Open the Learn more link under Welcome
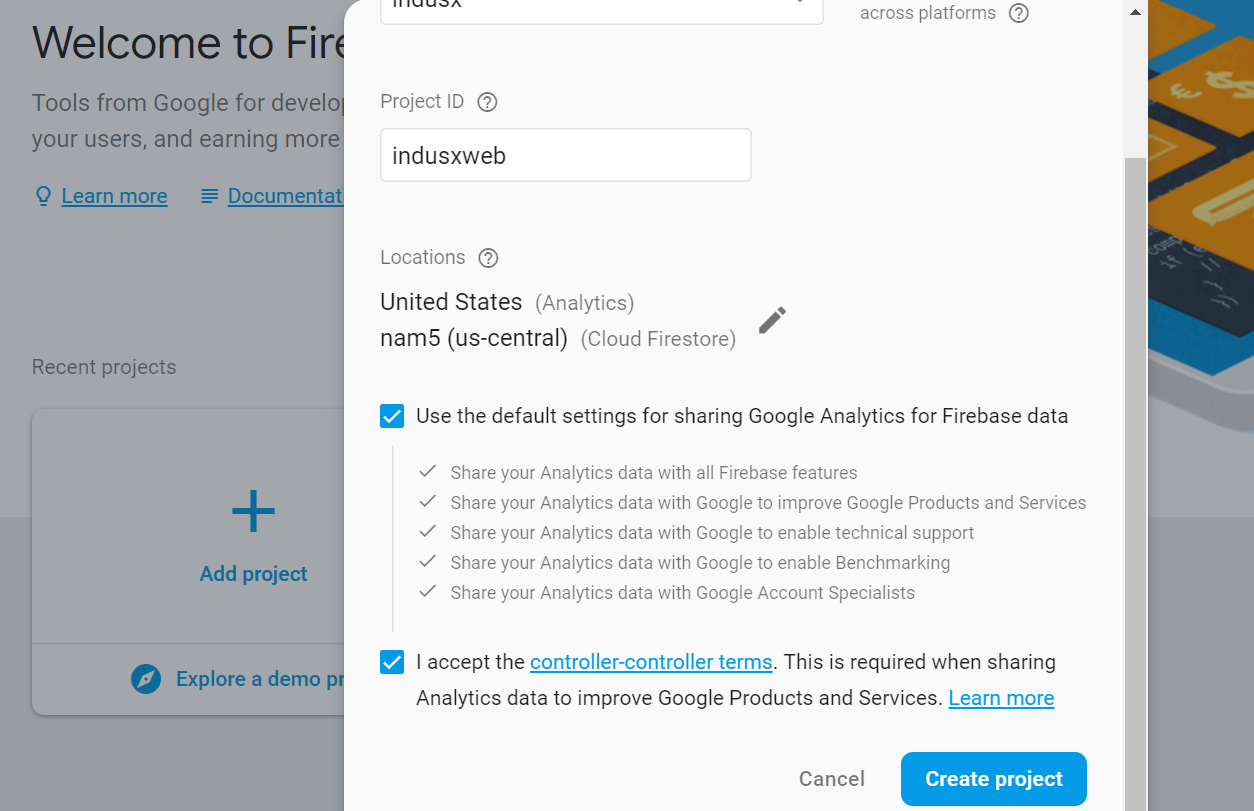Screen dimensions: 1254x811 click(114, 196)
